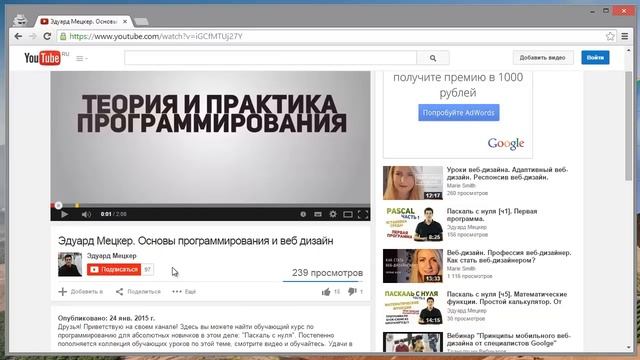Go back with the browser back arrow
The image size is (640, 360).
pyautogui.click(x=18, y=36)
